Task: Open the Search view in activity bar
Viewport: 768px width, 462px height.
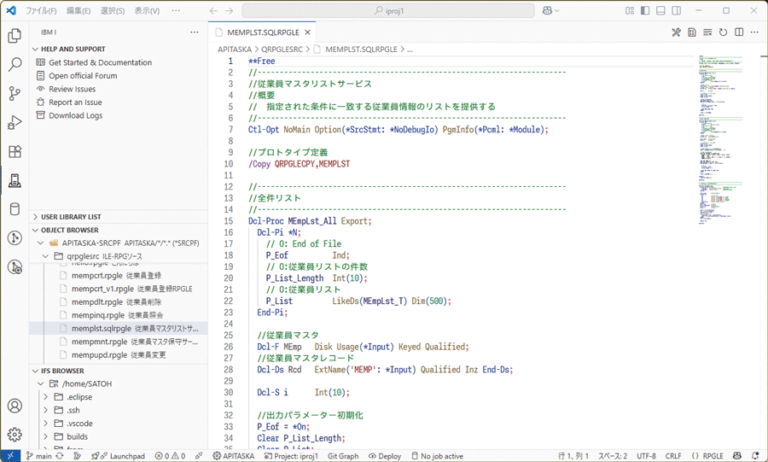Action: tap(15, 64)
